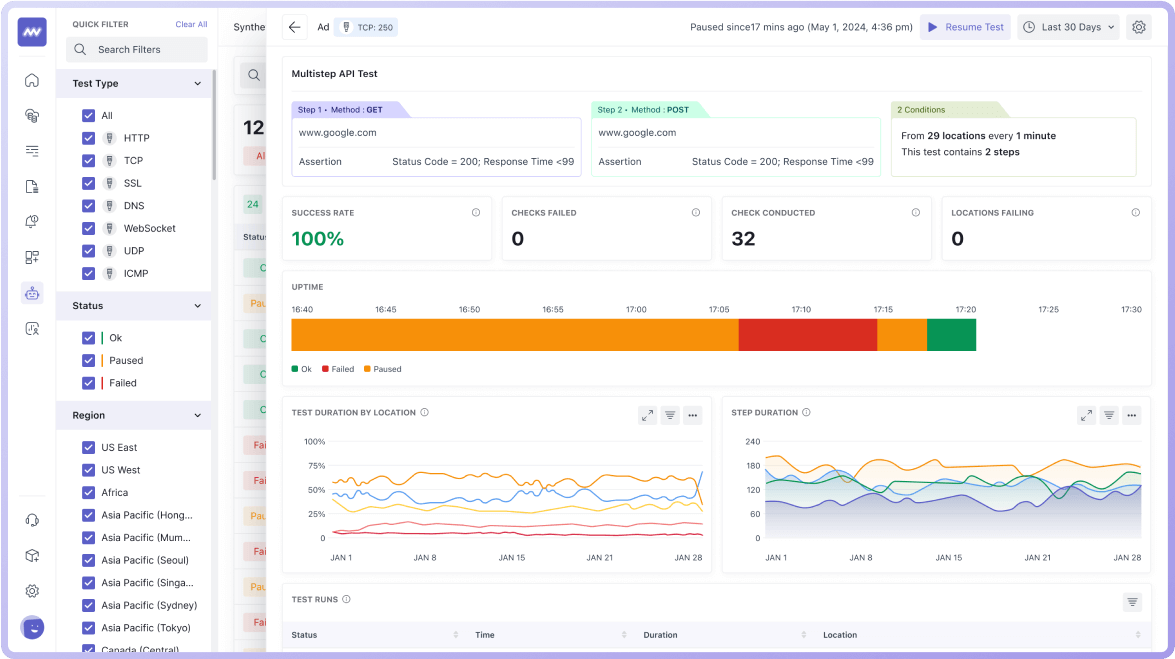The width and height of the screenshot is (1175, 659).
Task: Click the back arrow icon
Action: [x=294, y=27]
